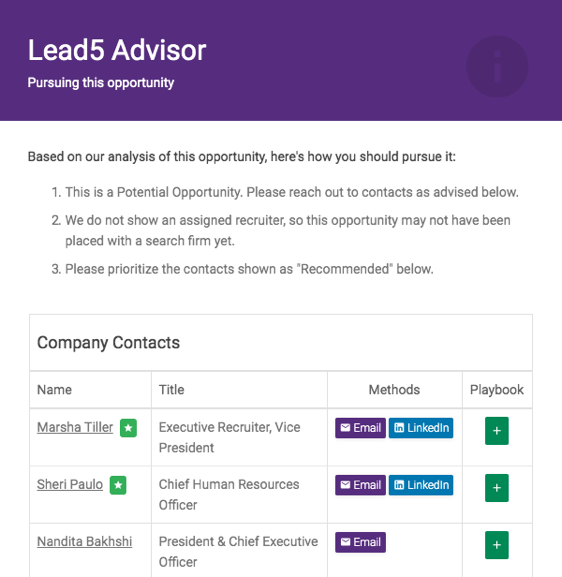
Task: Click the Methods column header
Action: tap(394, 390)
